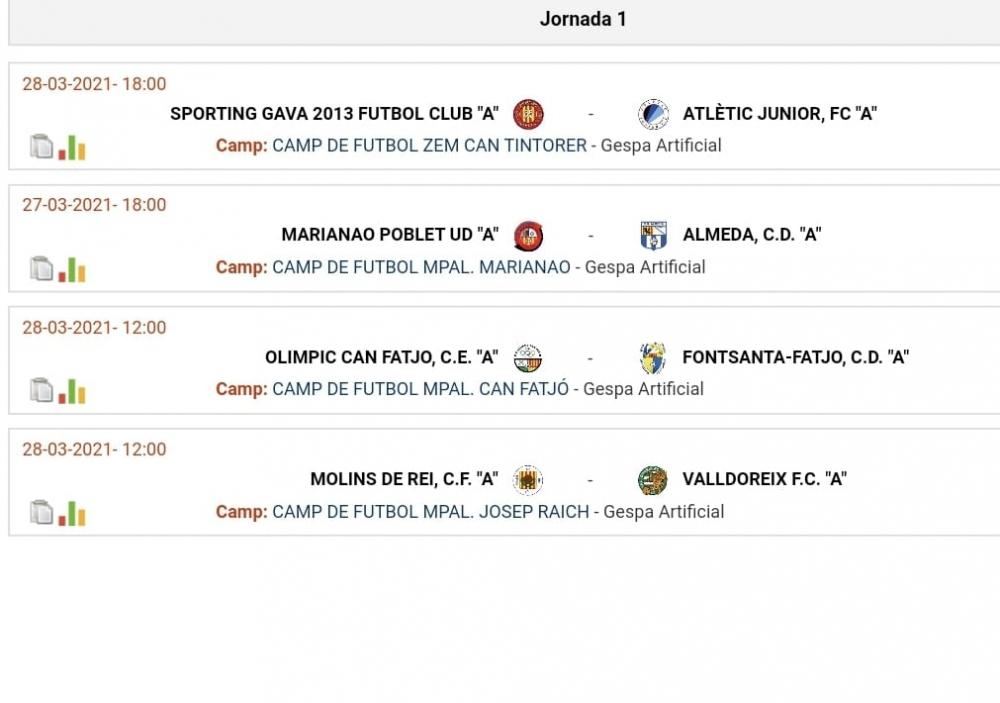Open CAMP DE FUTBOL MPAL. JOSEP RAICH link
Screen dimensions: 1000x703
[430, 512]
